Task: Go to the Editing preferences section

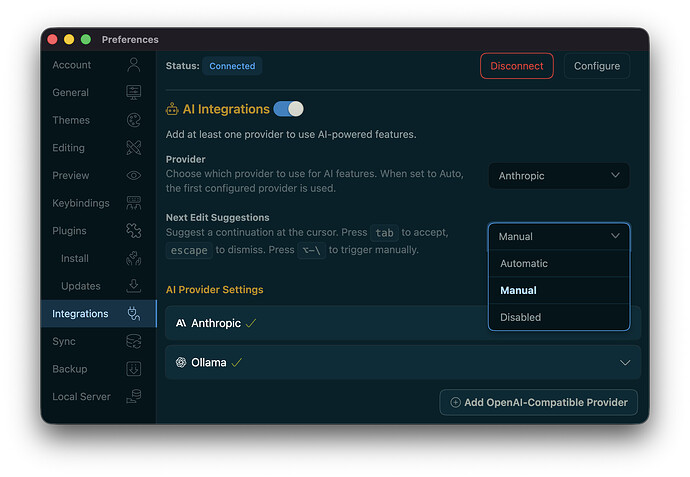Action: (98, 148)
